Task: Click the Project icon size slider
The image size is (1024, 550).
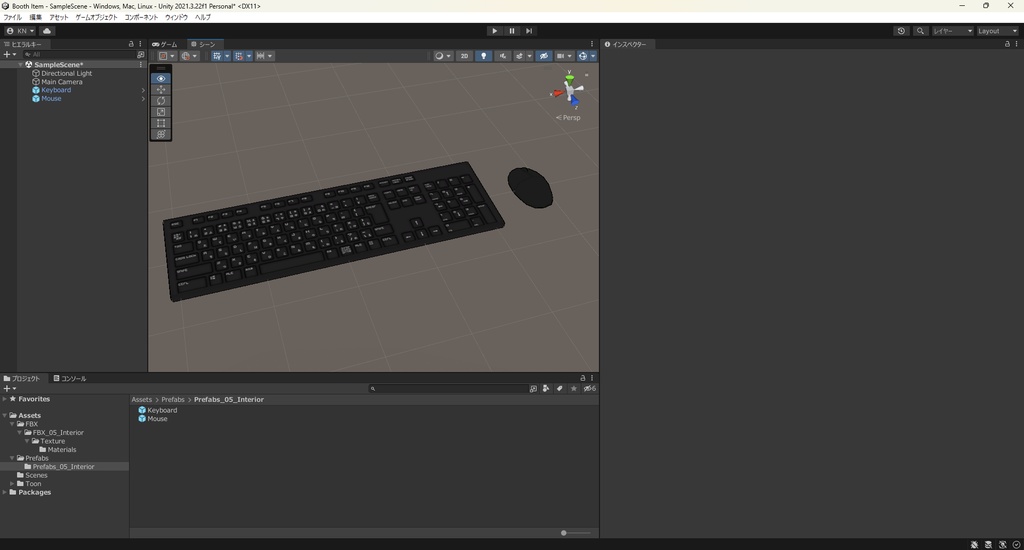Action: [x=575, y=533]
